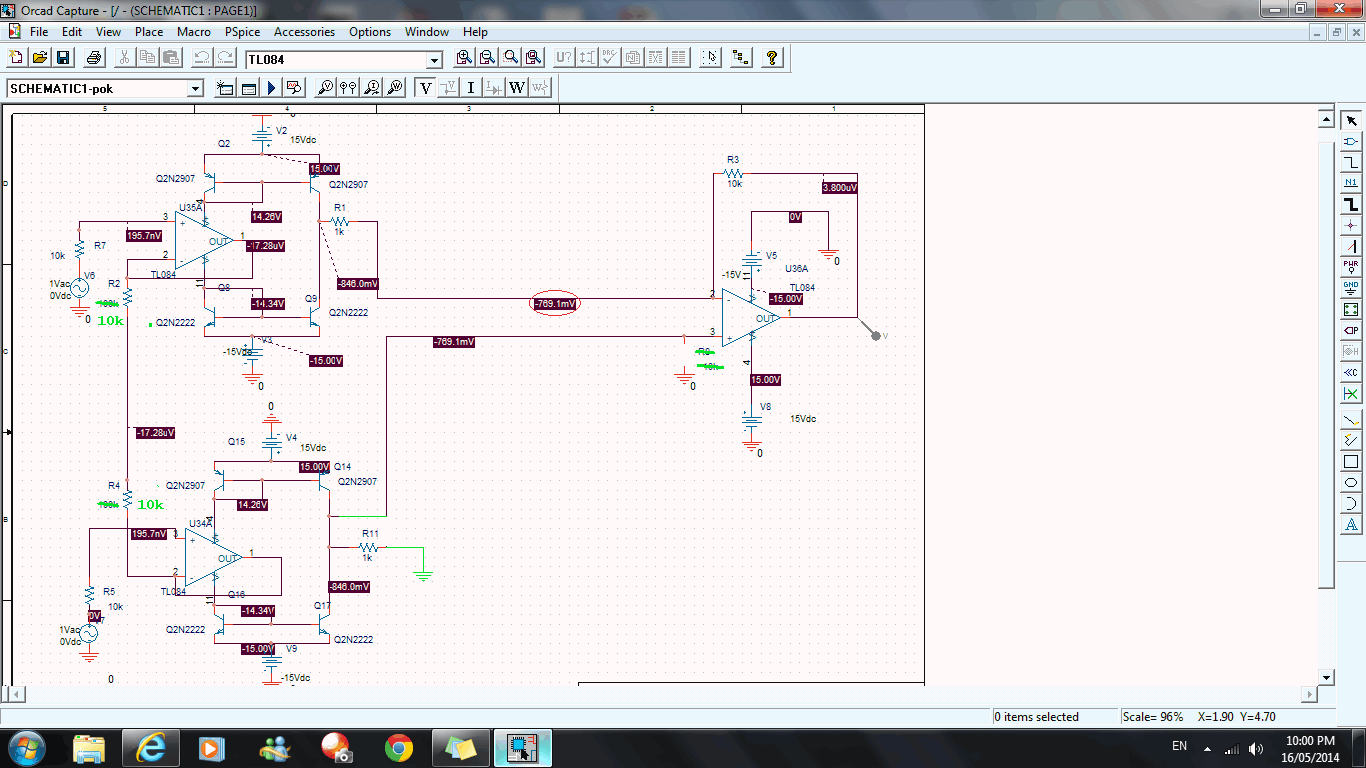Open the TL084 part dropdown
This screenshot has height=768, width=1366.
click(435, 60)
